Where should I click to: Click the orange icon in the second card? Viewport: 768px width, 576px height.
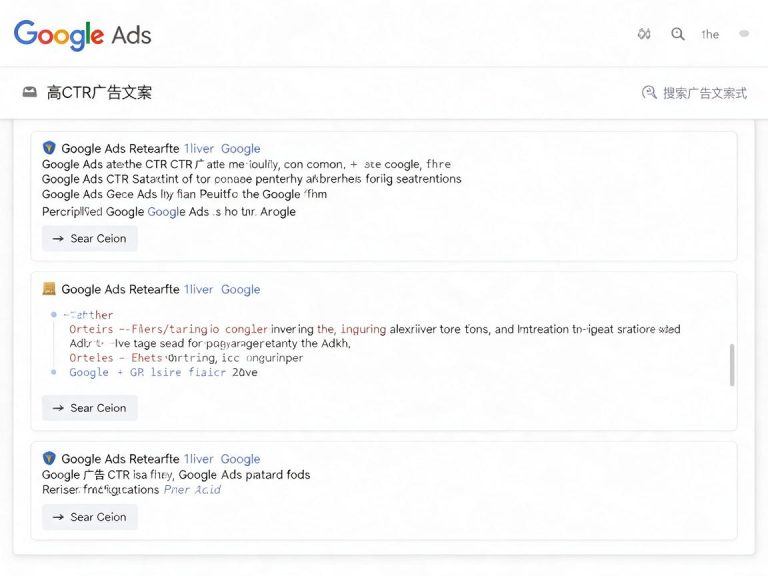[x=49, y=288]
